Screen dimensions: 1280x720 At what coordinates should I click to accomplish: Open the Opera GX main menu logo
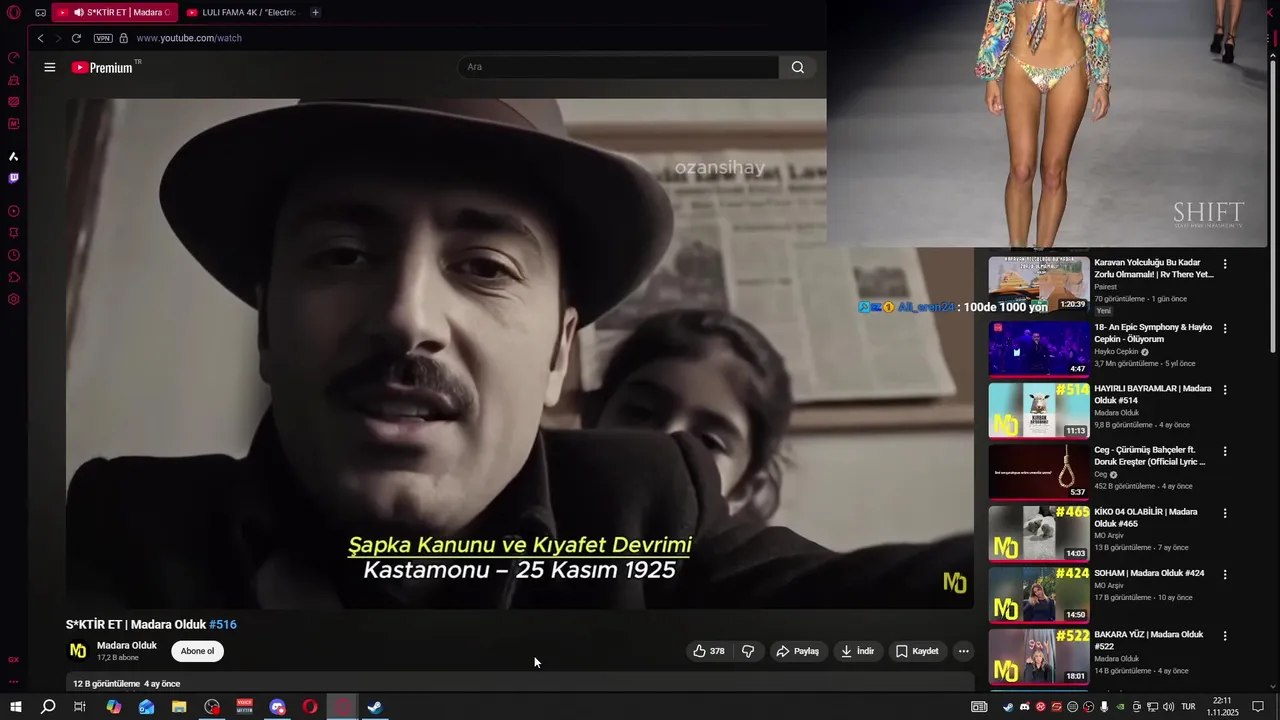click(14, 13)
